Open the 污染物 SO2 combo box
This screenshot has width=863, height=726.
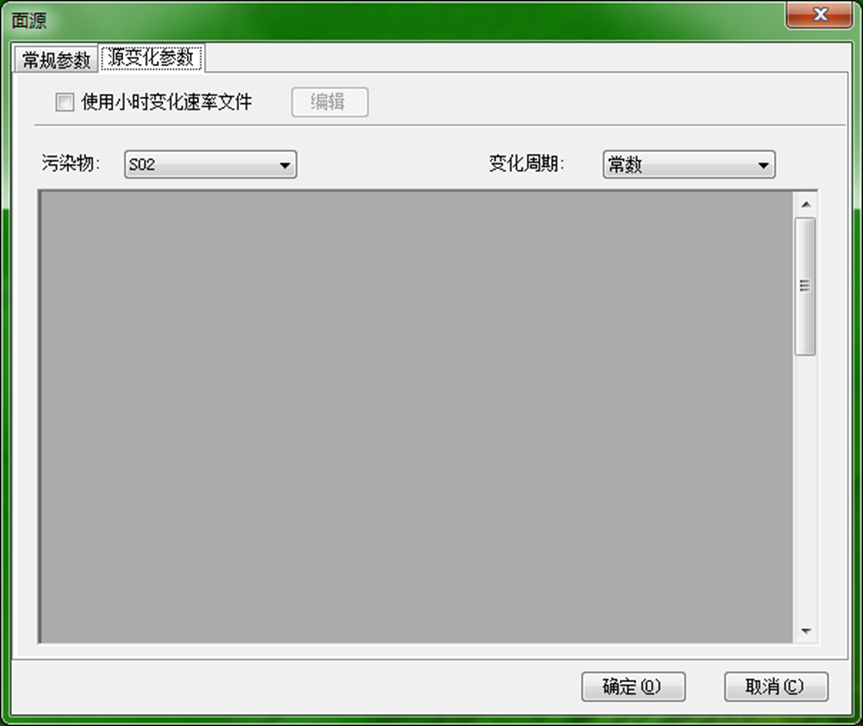coord(210,164)
